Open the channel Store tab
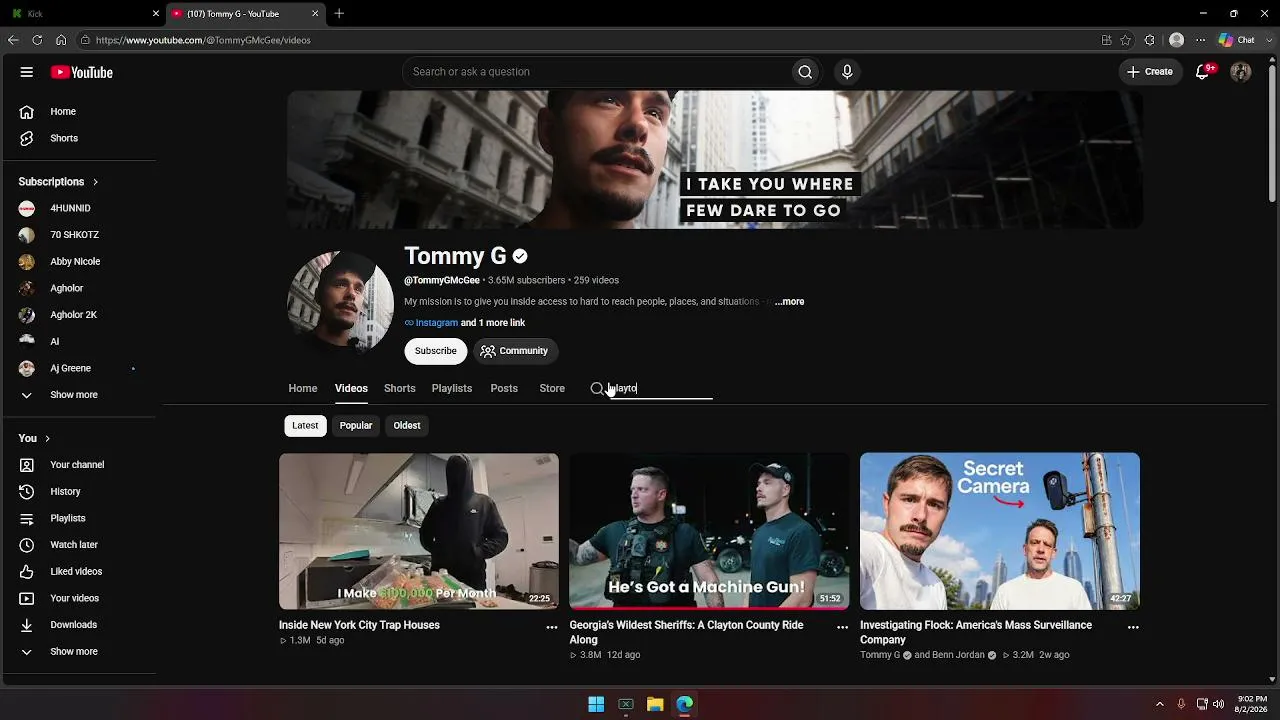Viewport: 1280px width, 720px height. (552, 388)
